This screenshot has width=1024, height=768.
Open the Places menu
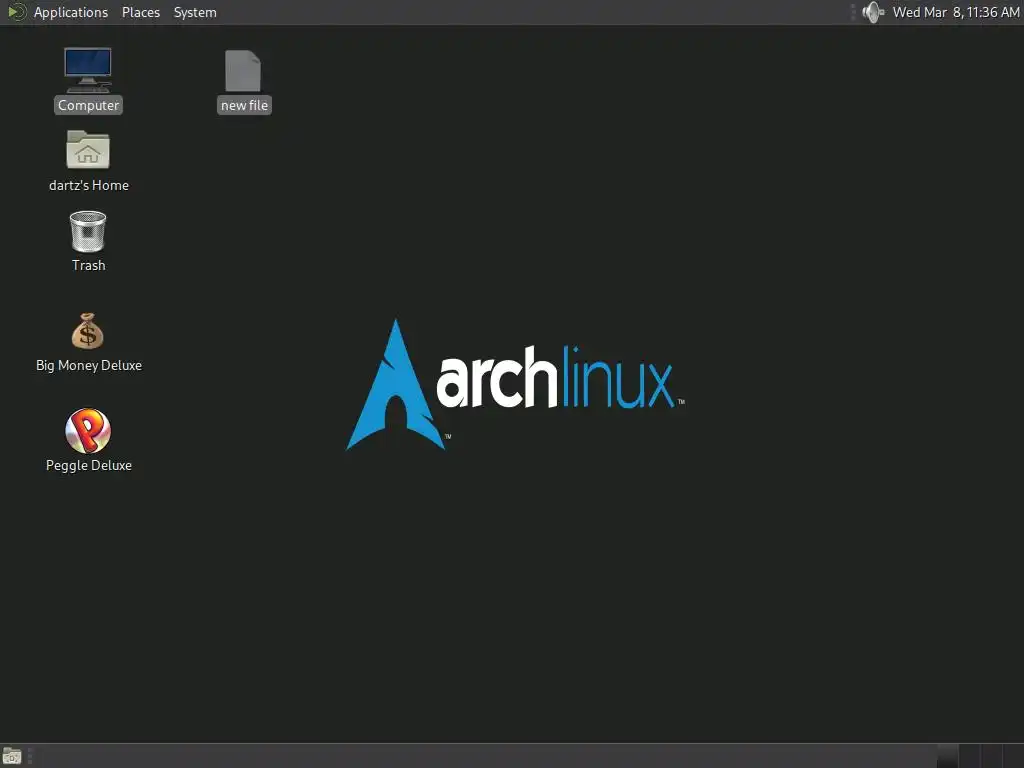tap(141, 12)
